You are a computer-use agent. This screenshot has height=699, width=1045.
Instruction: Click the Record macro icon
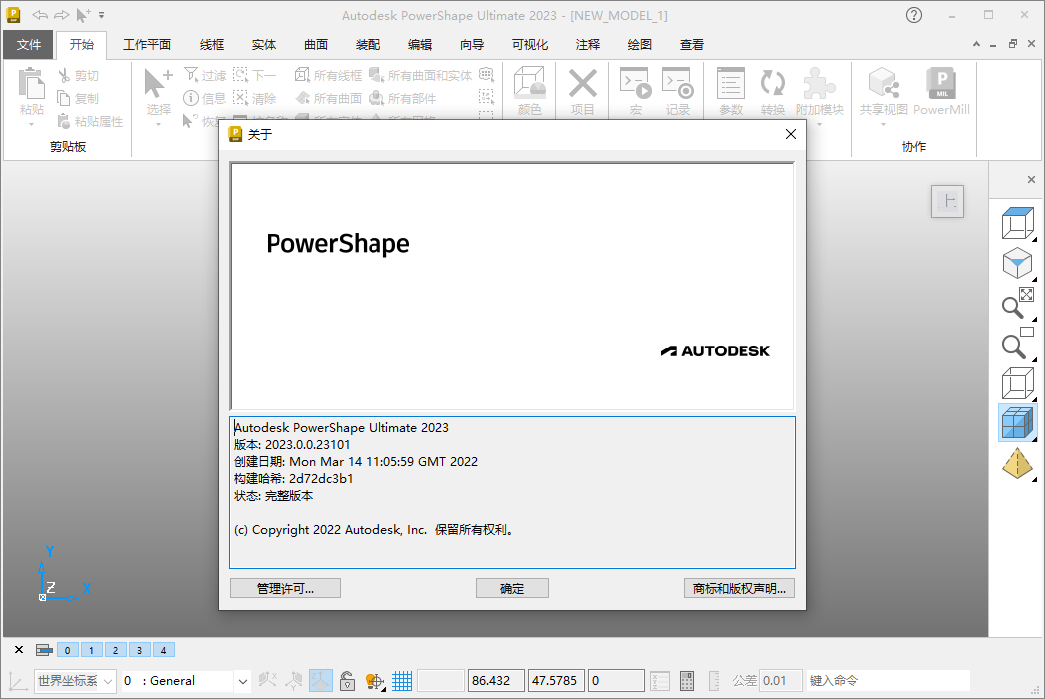click(x=678, y=83)
